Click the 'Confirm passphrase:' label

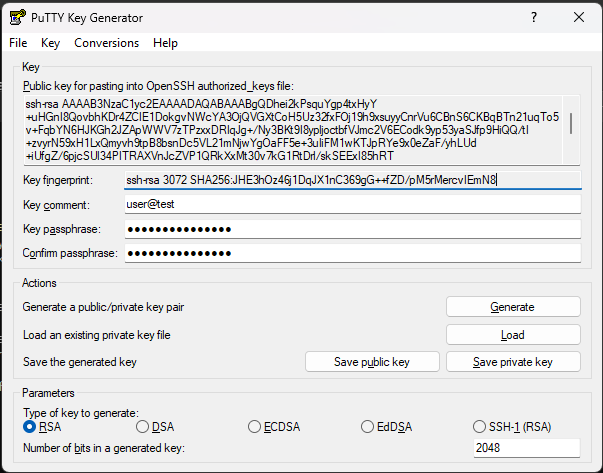pyautogui.click(x=70, y=253)
